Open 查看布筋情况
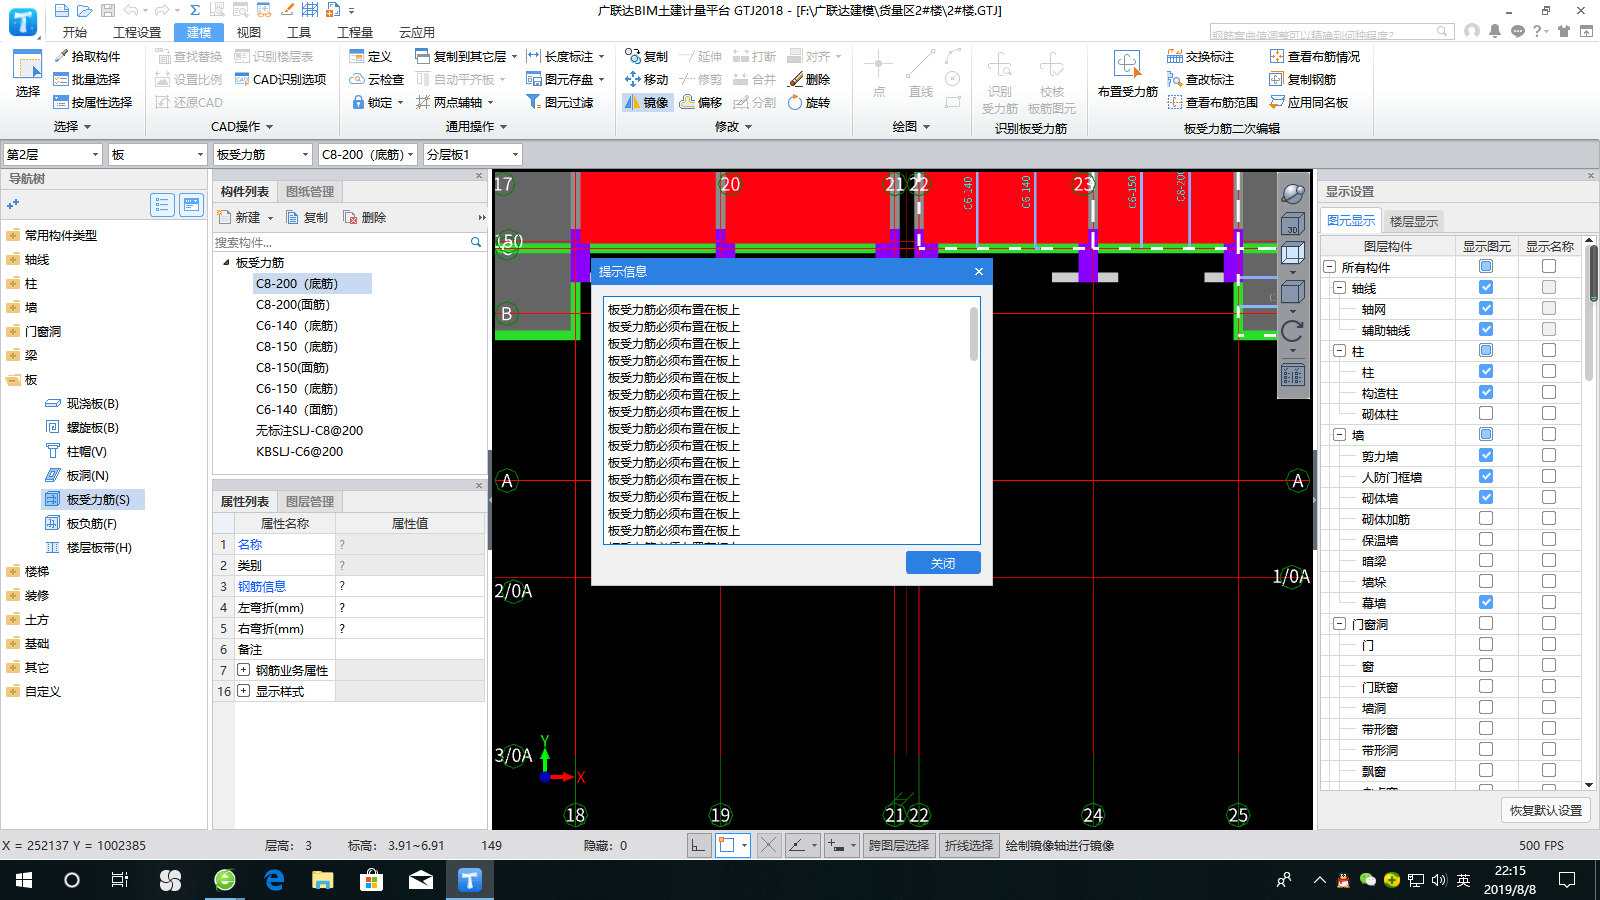This screenshot has width=1600, height=900. pos(1314,56)
